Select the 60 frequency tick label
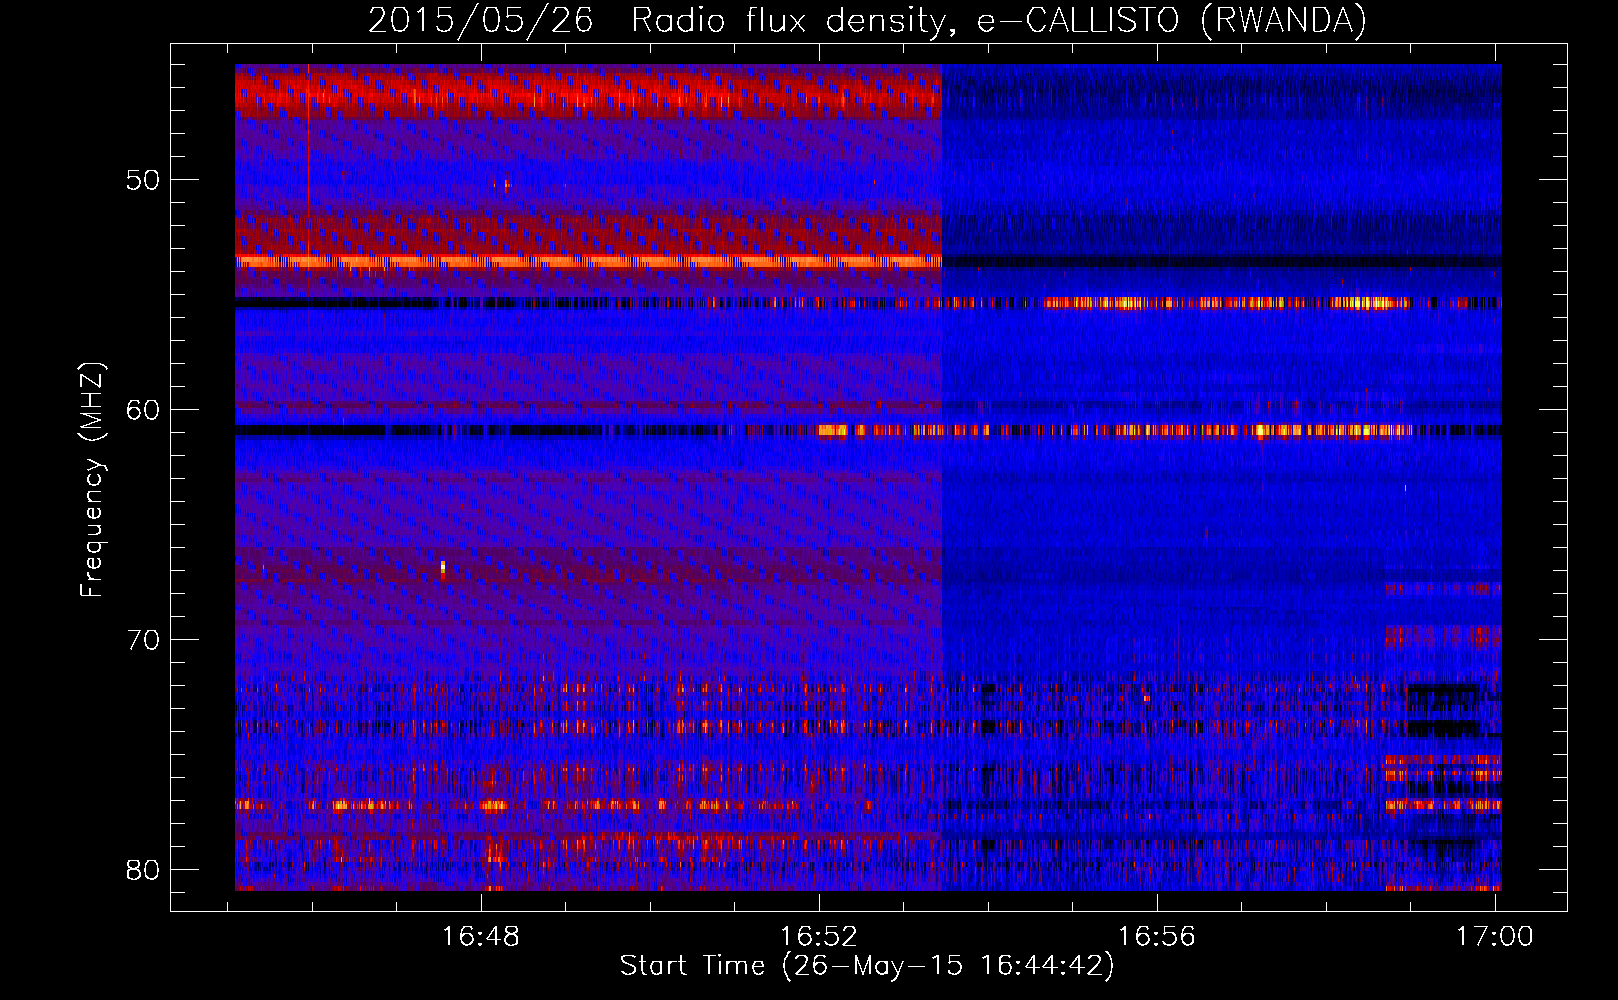The height and width of the screenshot is (1000, 1618). (144, 410)
